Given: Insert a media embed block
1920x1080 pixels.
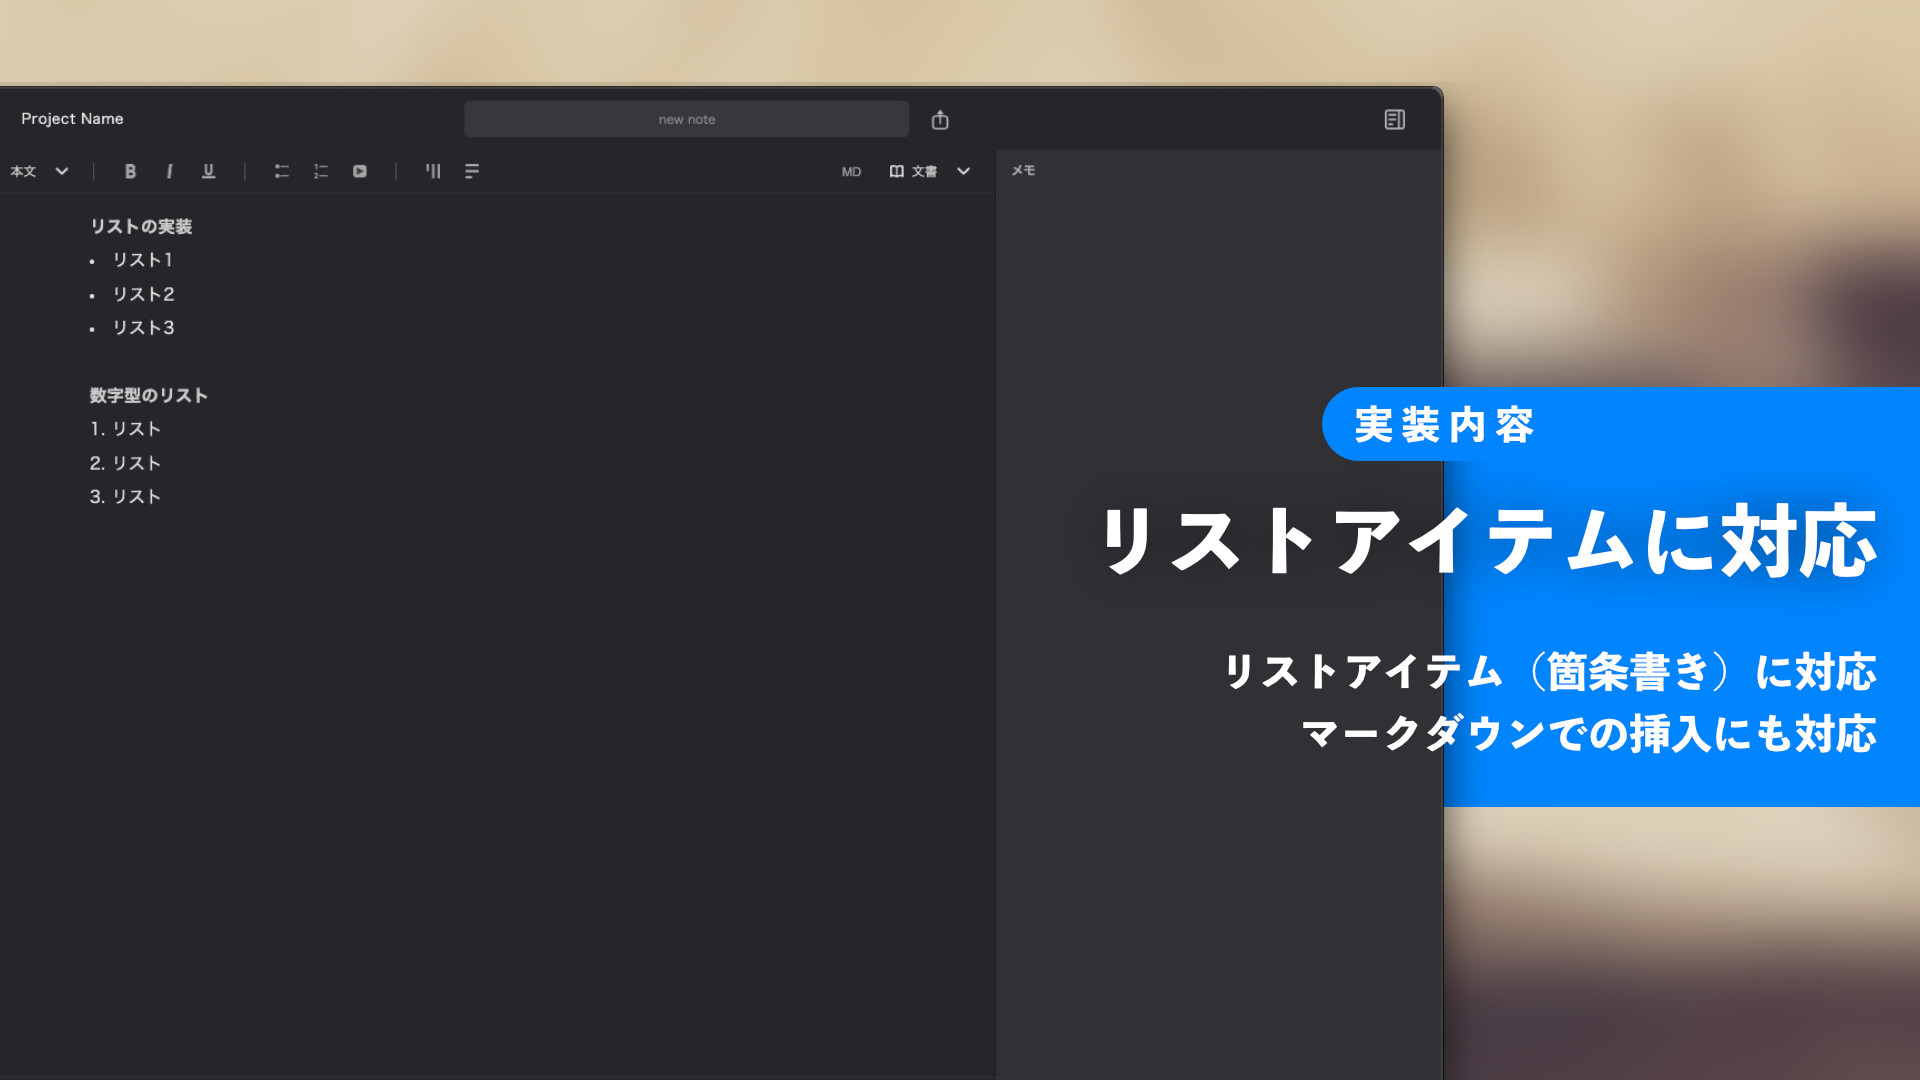Looking at the screenshot, I should 360,171.
